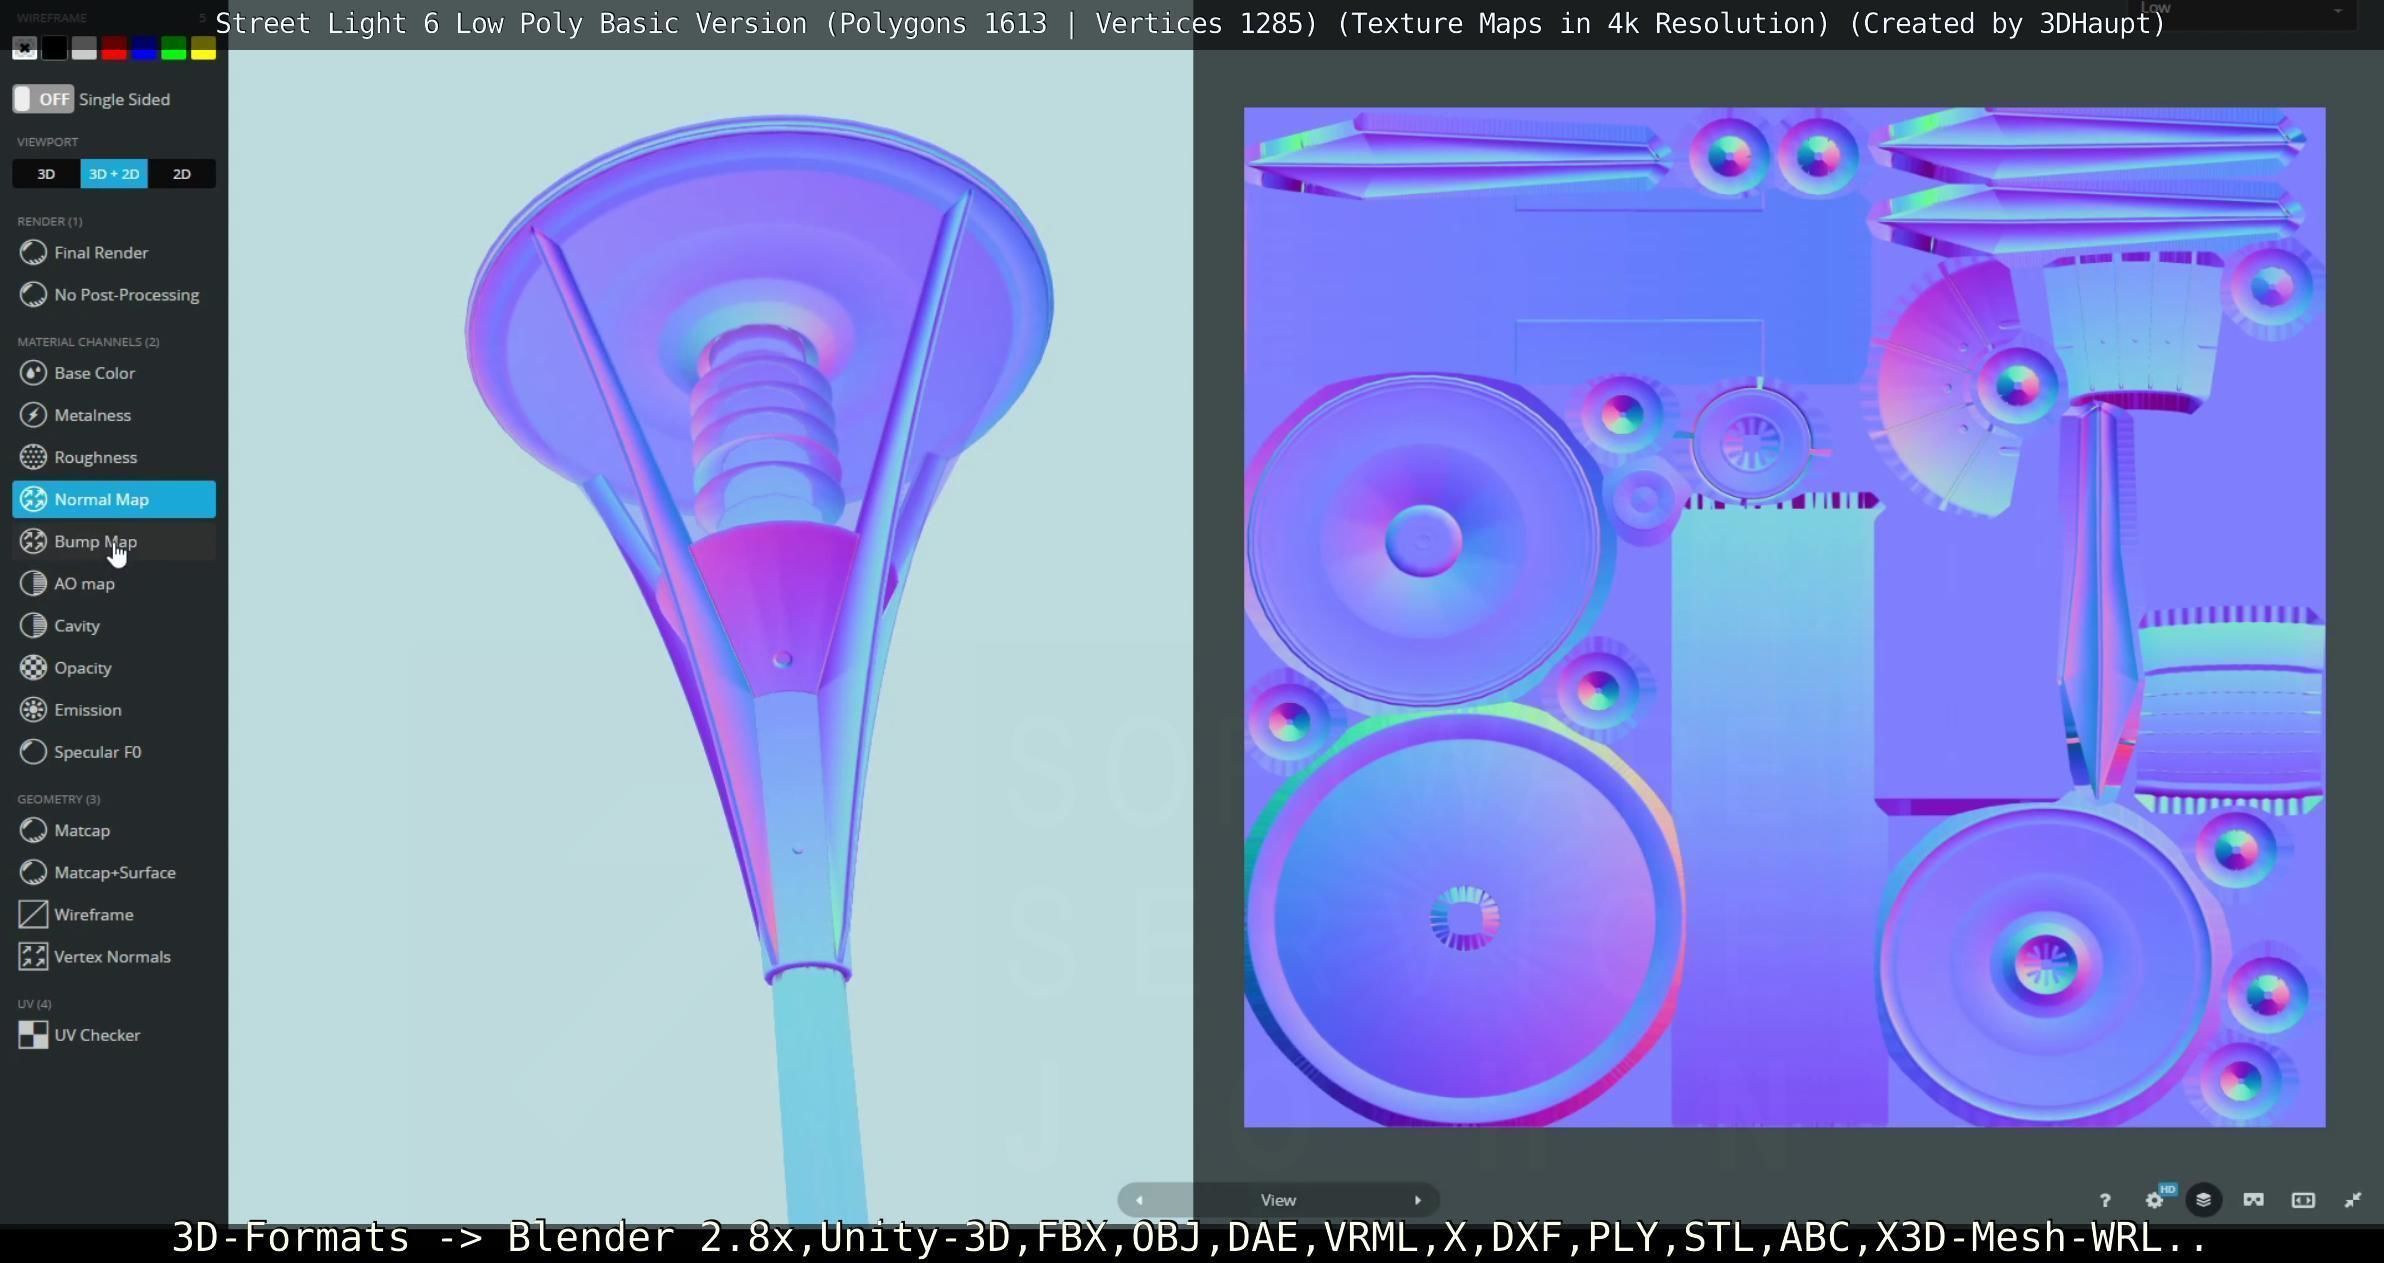
Task: Toggle the Single Sided switch
Action: pyautogui.click(x=42, y=99)
